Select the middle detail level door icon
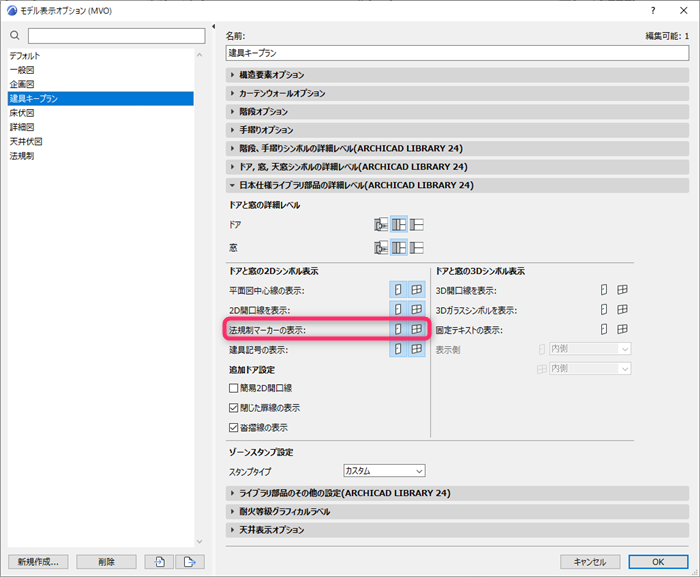This screenshot has height=577, width=700. coord(399,224)
